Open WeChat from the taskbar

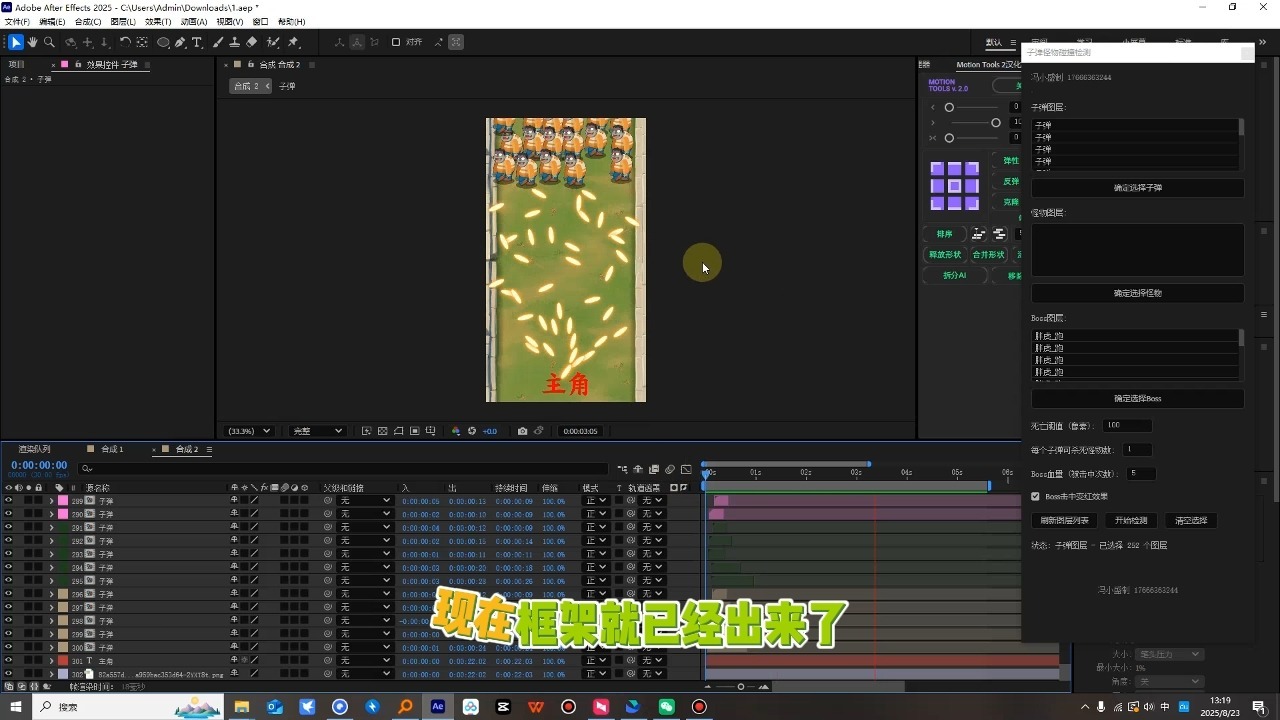tap(667, 707)
